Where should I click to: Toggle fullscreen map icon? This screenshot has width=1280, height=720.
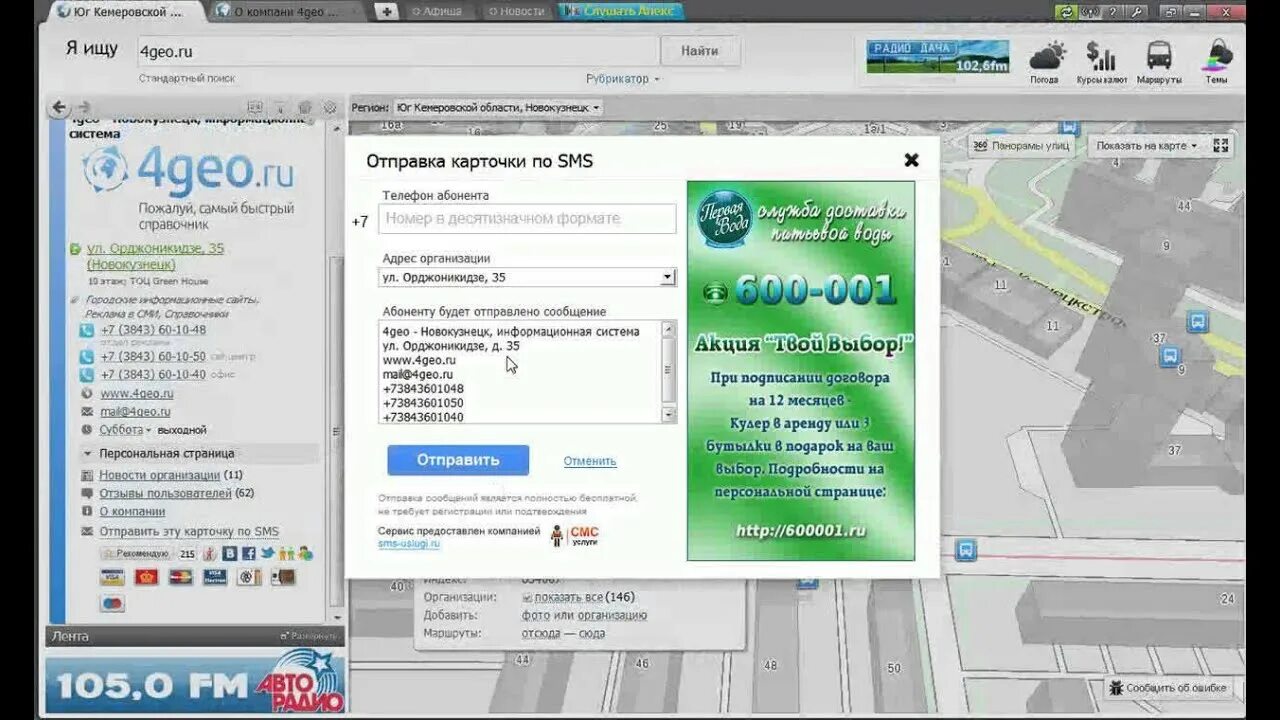[1221, 146]
